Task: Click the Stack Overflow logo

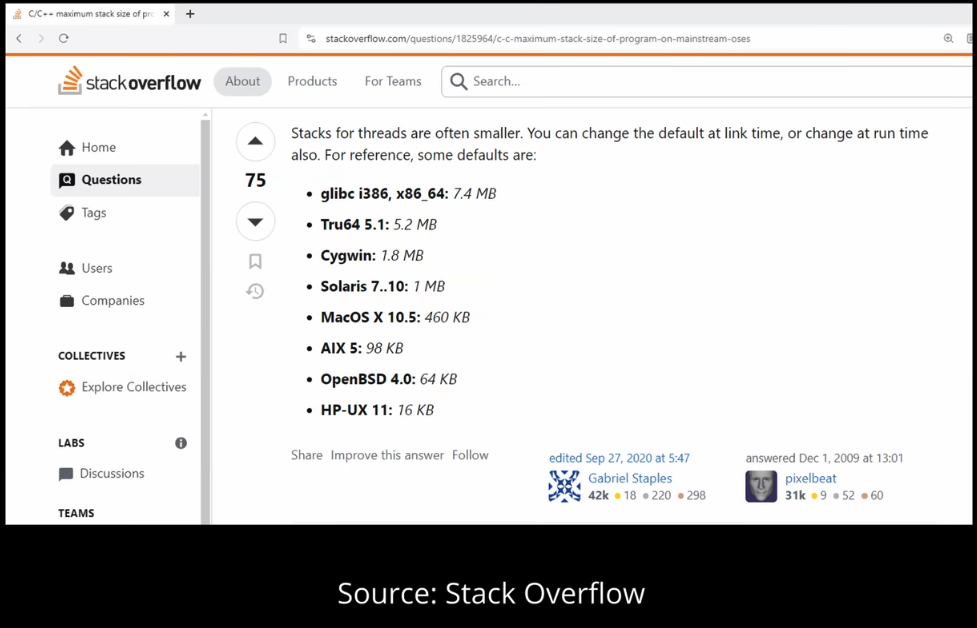Action: [129, 81]
